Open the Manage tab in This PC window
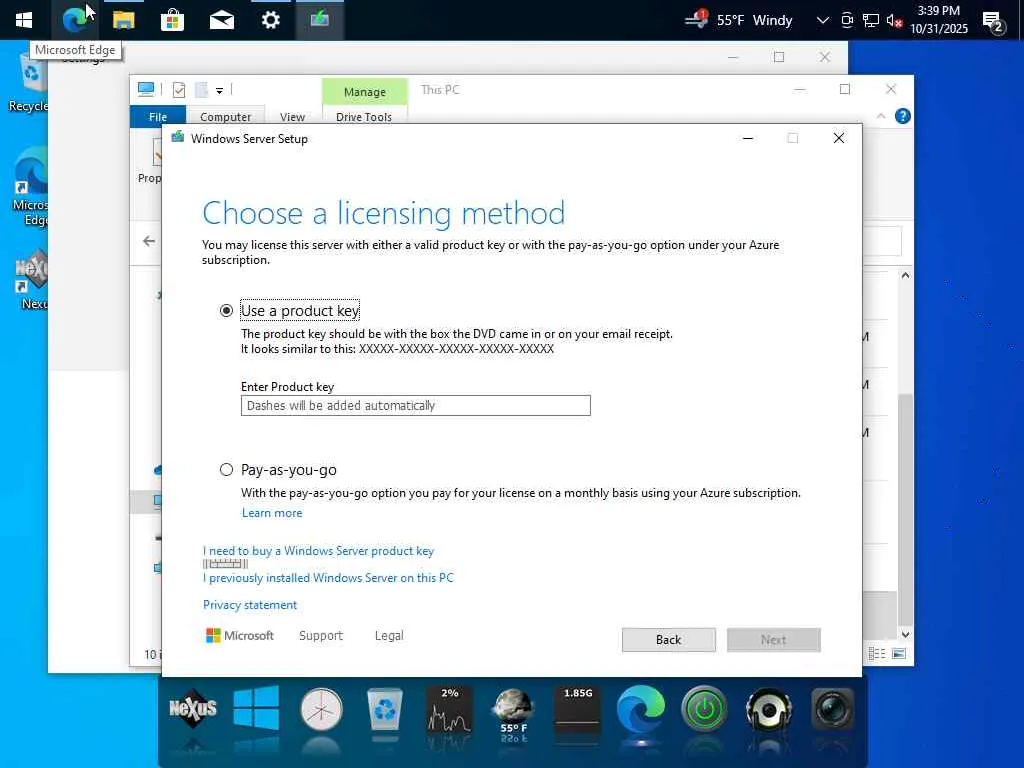Viewport: 1024px width, 768px height. tap(364, 92)
